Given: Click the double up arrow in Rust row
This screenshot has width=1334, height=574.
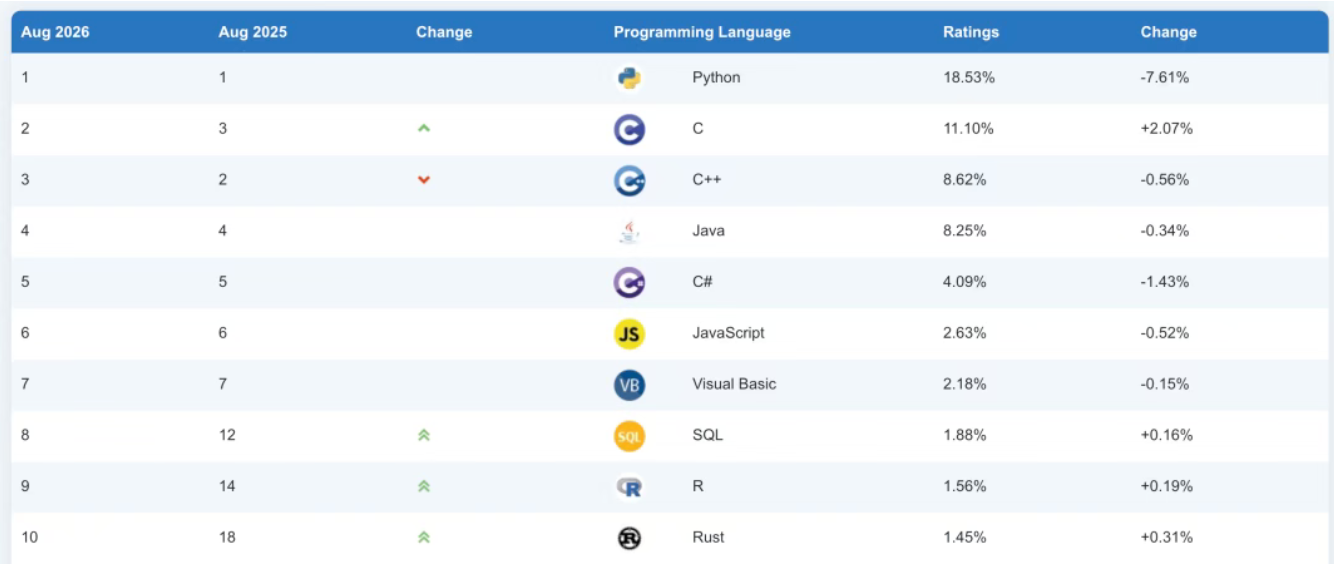Looking at the screenshot, I should tap(423, 537).
